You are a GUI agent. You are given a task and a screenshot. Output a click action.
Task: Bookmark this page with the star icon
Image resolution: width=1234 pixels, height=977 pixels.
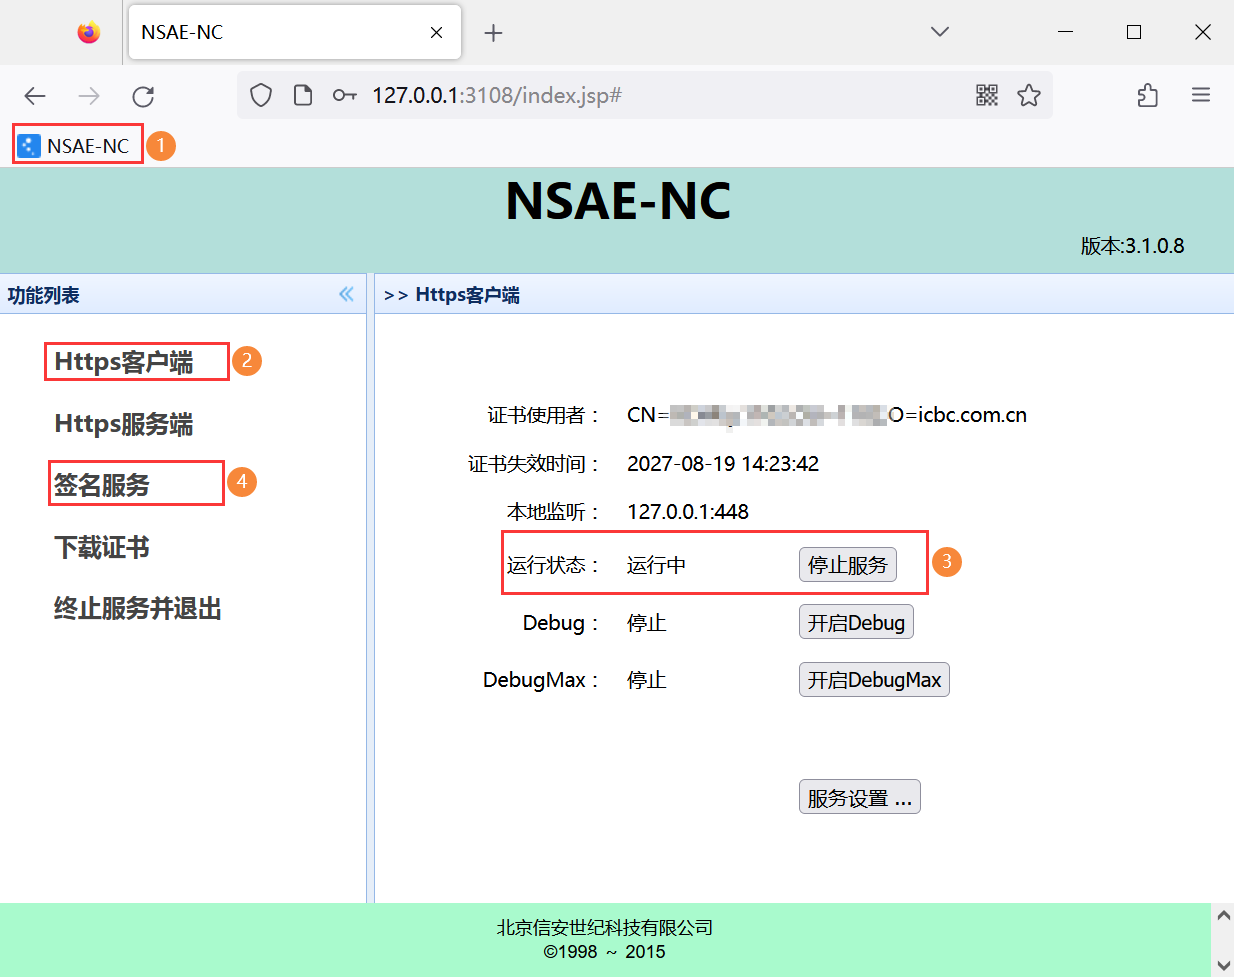pos(1029,95)
